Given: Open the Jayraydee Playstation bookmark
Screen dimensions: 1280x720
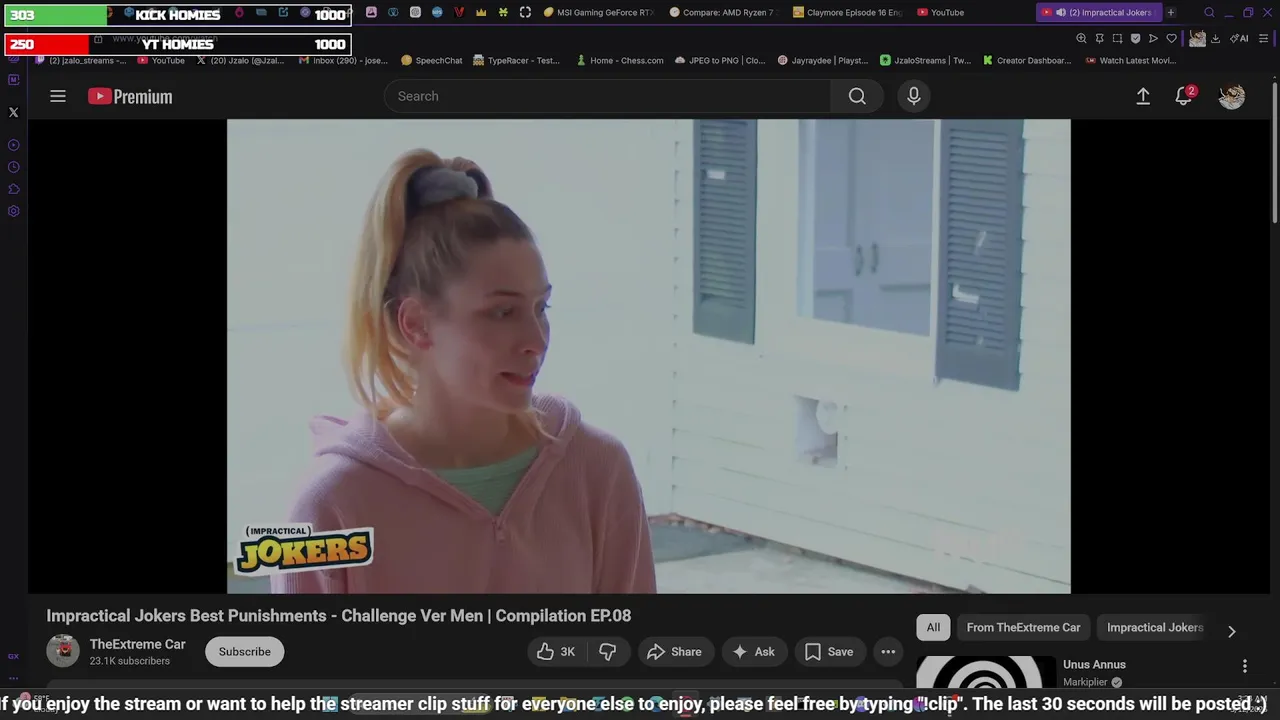Looking at the screenshot, I should (x=823, y=60).
